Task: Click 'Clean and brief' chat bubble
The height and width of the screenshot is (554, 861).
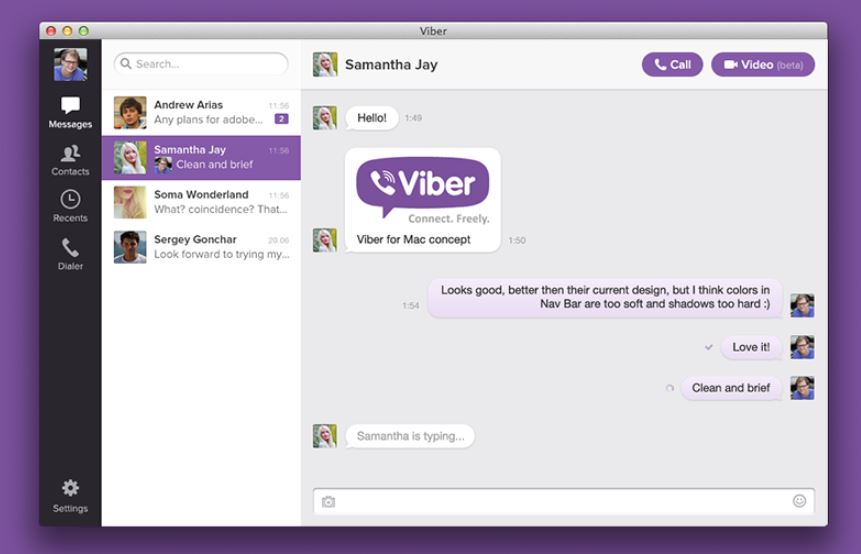Action: click(731, 388)
